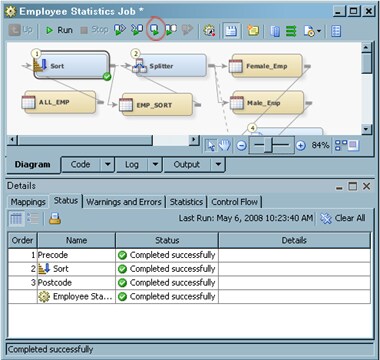Open the Status tab
Viewport: 380px width, 360px height.
tap(66, 201)
